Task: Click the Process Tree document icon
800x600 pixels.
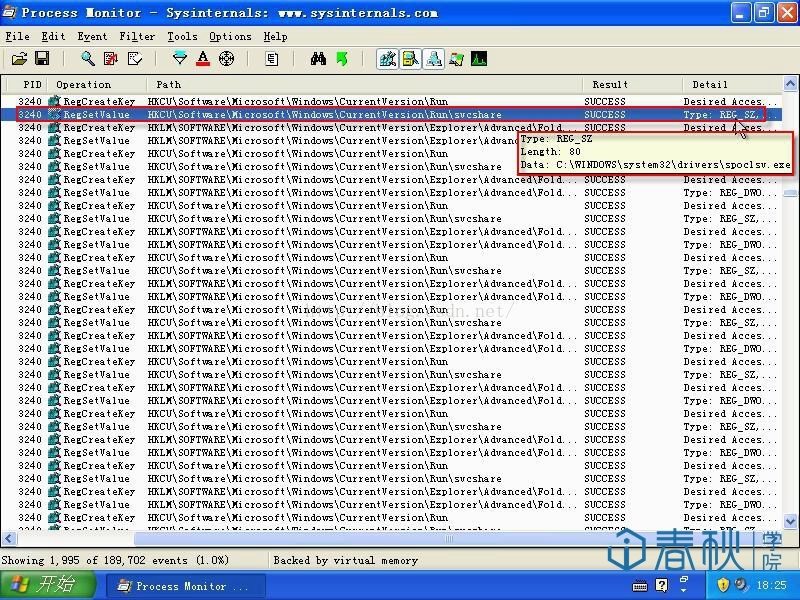Action: point(272,59)
